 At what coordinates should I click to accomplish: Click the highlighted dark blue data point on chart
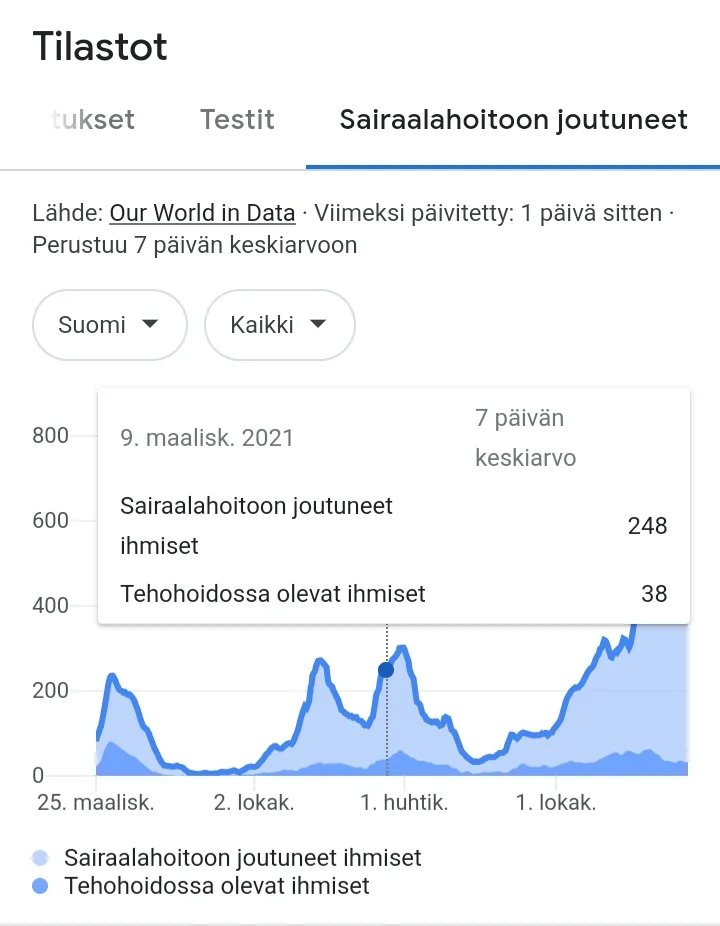point(386,670)
